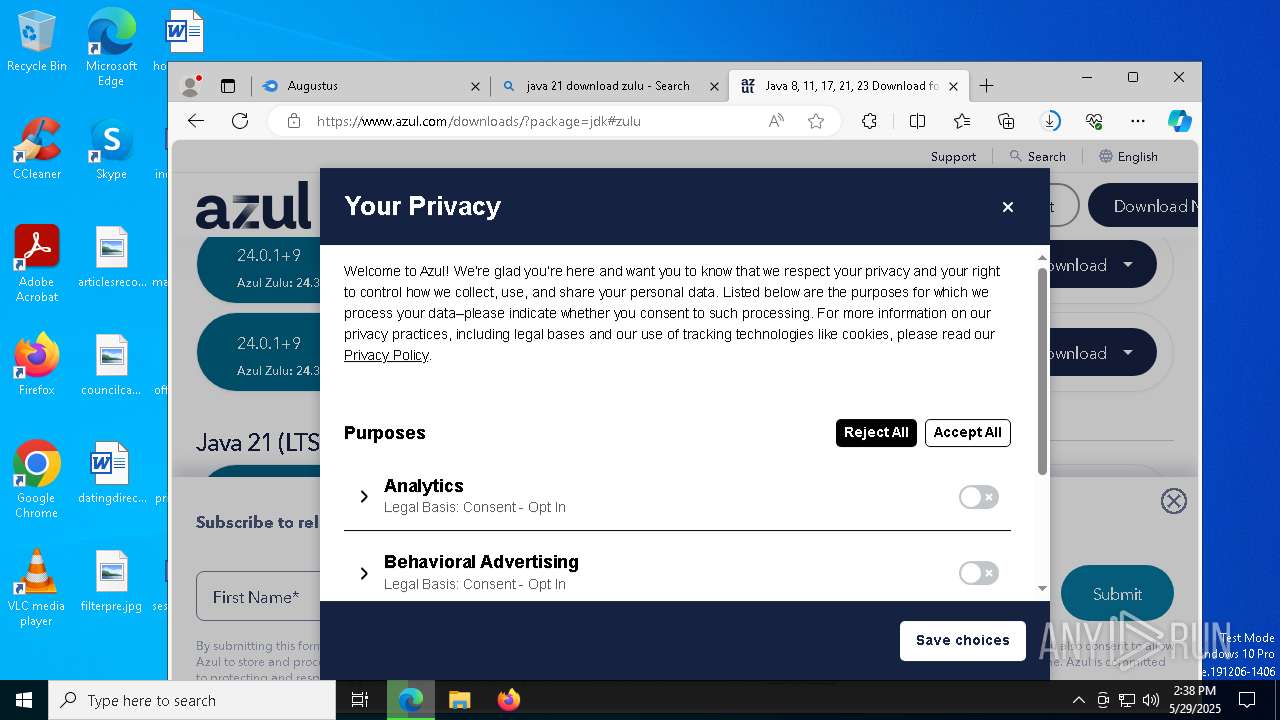Open the first 24.0.1+9 Download dropdown arrow
The image size is (1280, 720).
[1128, 265]
